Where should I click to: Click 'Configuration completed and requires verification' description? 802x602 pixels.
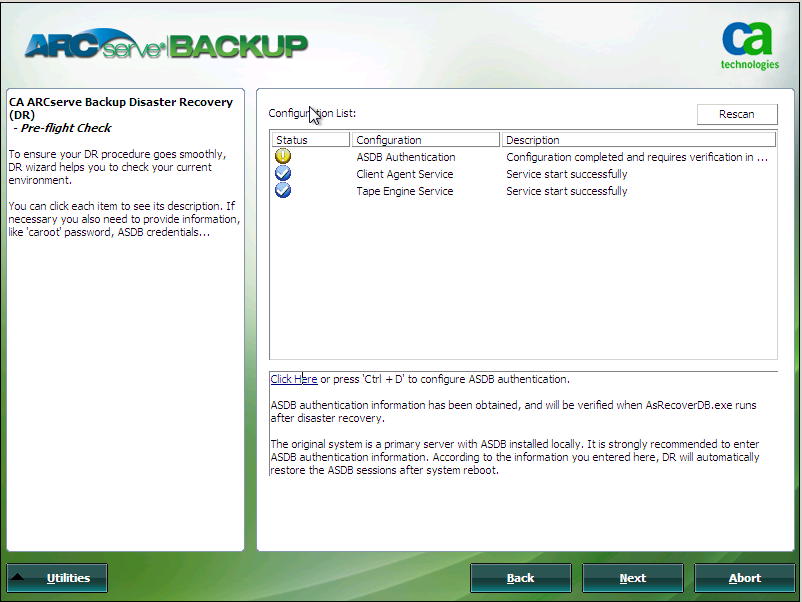(637, 157)
